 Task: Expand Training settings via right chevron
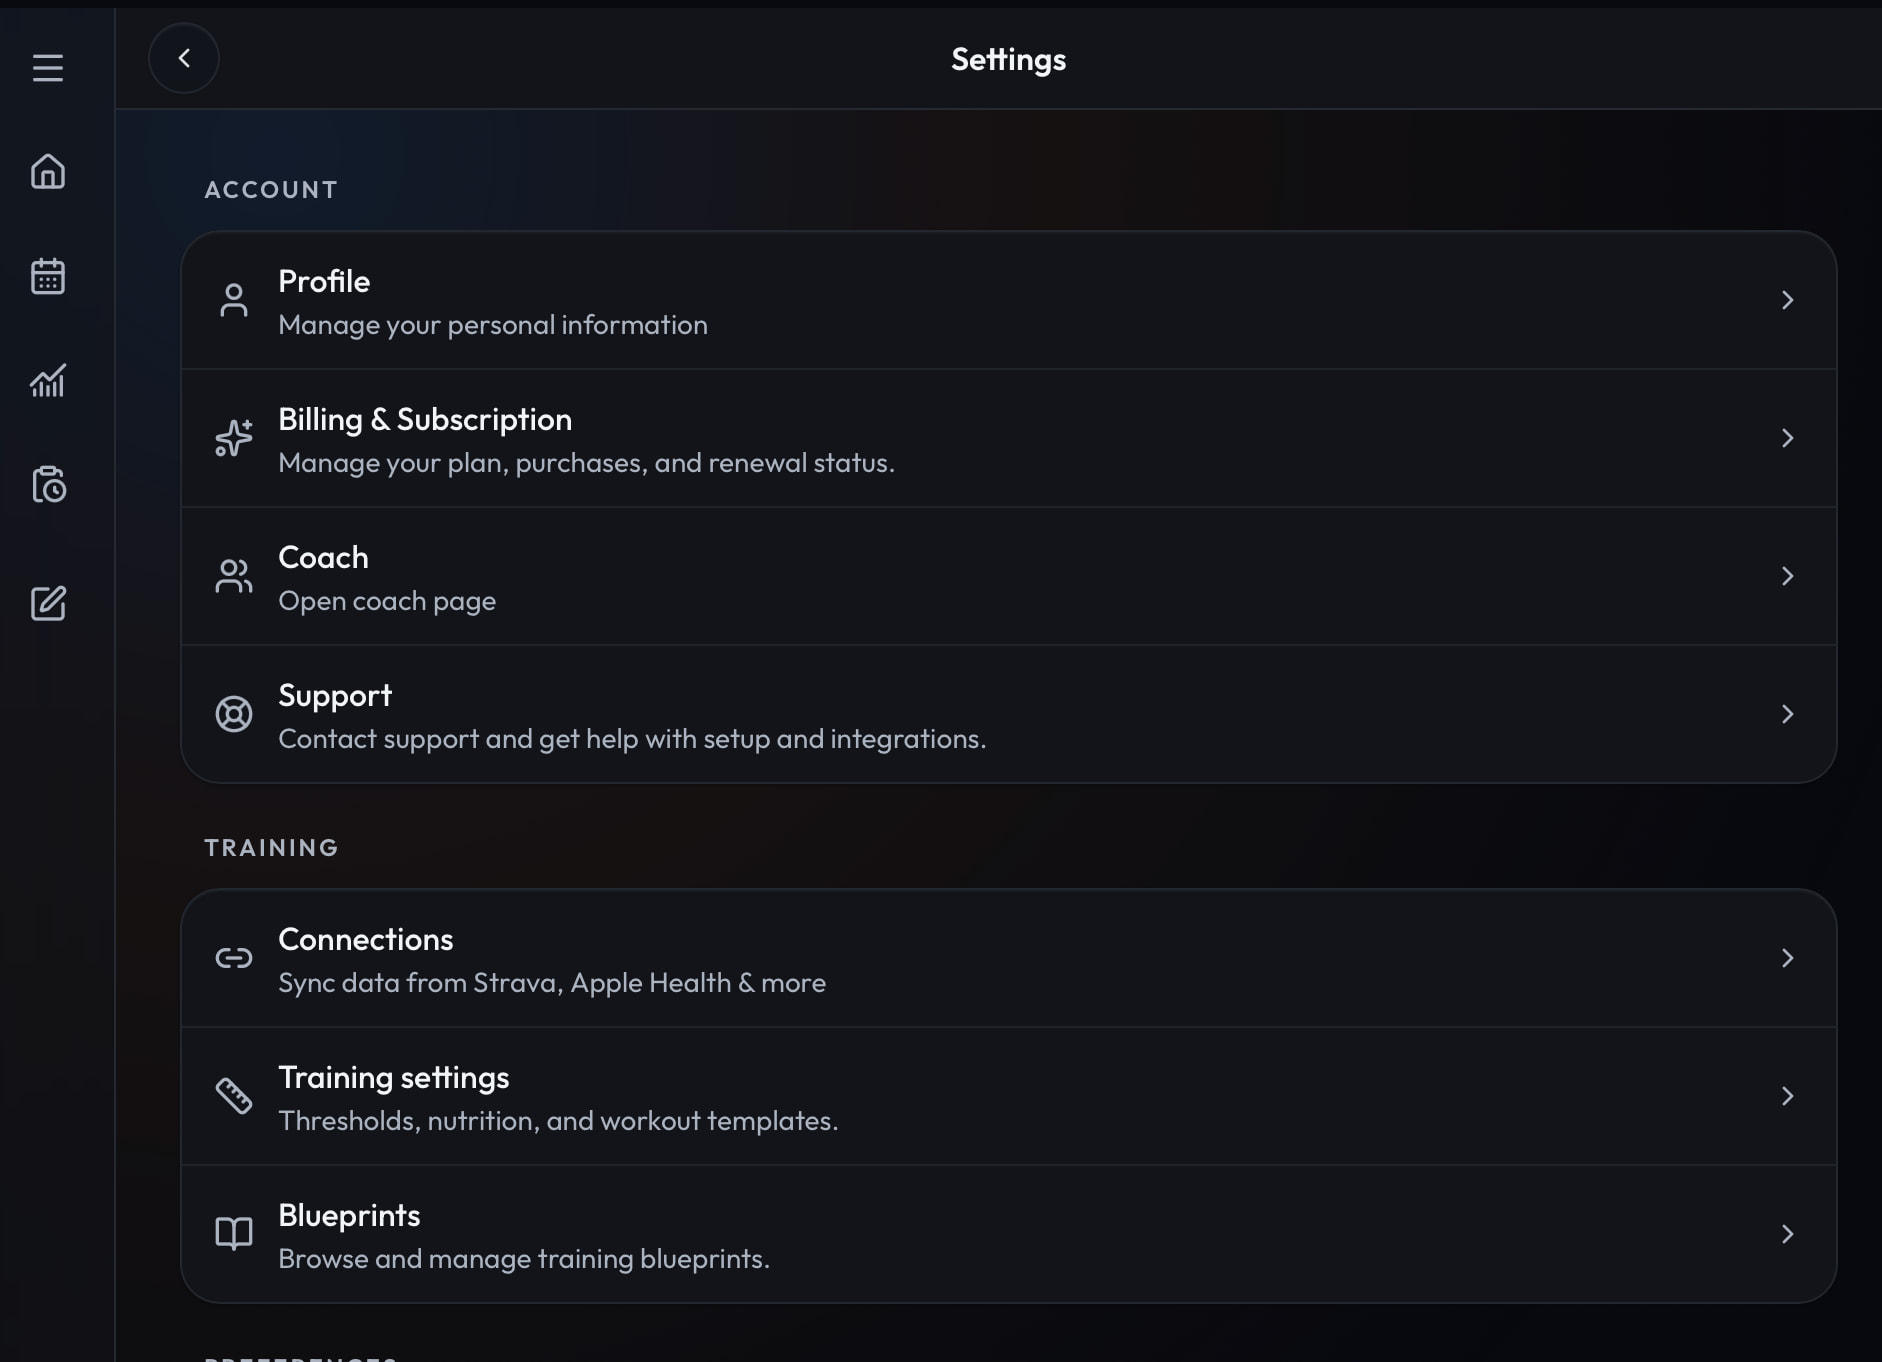[1787, 1096]
